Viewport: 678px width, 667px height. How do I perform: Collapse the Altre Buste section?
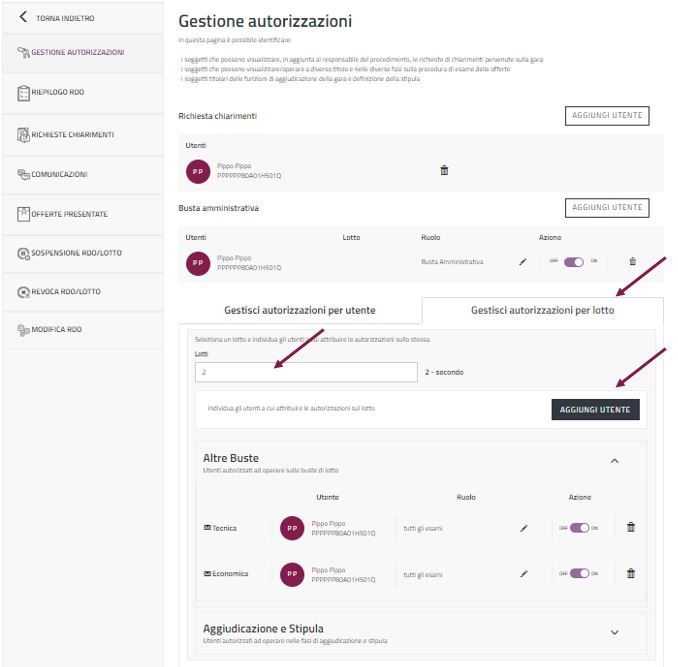coord(614,461)
